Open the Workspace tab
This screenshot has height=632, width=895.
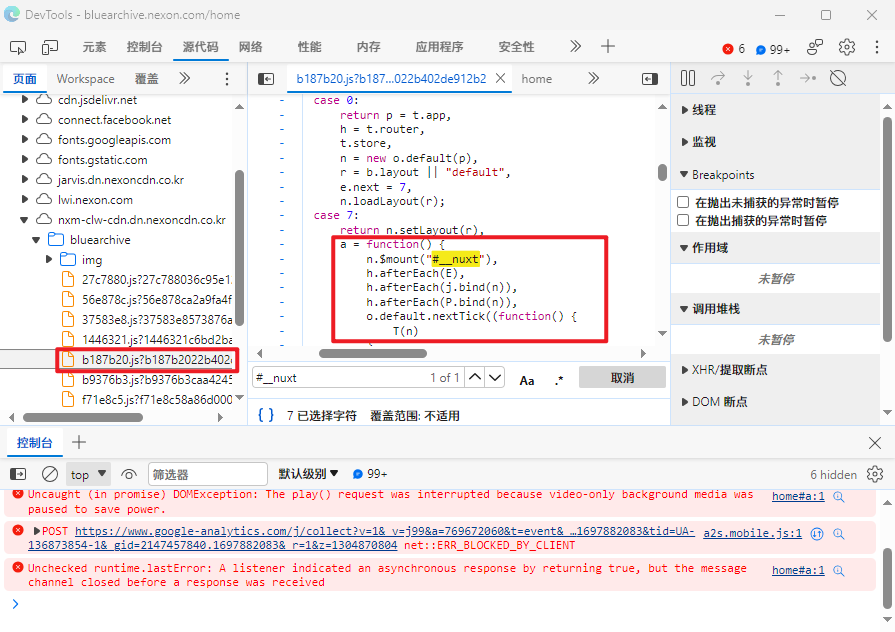click(x=85, y=79)
